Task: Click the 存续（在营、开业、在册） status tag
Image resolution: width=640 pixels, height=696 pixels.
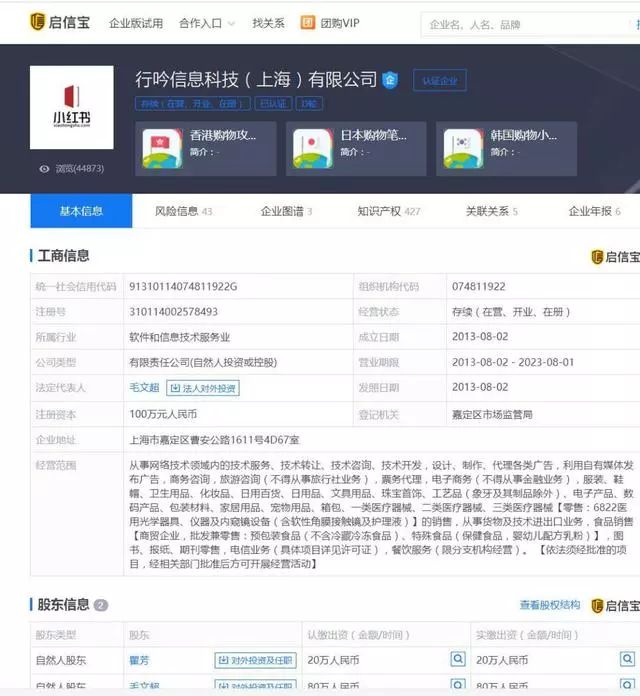Action: coord(193,104)
